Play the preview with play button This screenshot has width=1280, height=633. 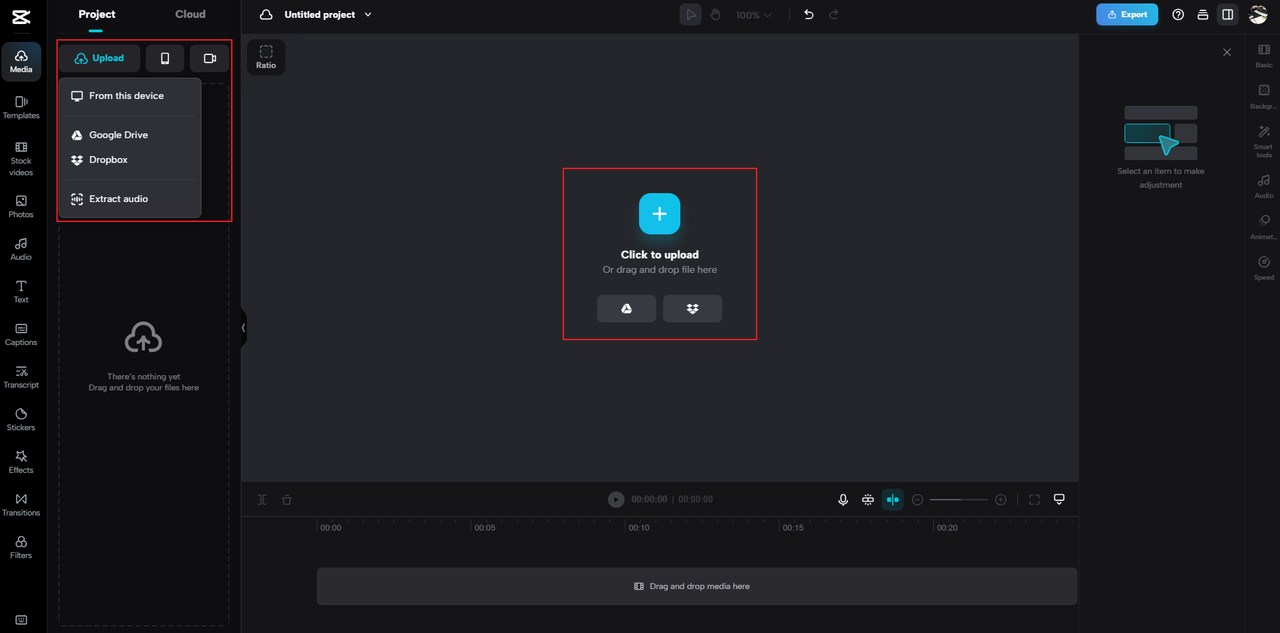coord(616,499)
